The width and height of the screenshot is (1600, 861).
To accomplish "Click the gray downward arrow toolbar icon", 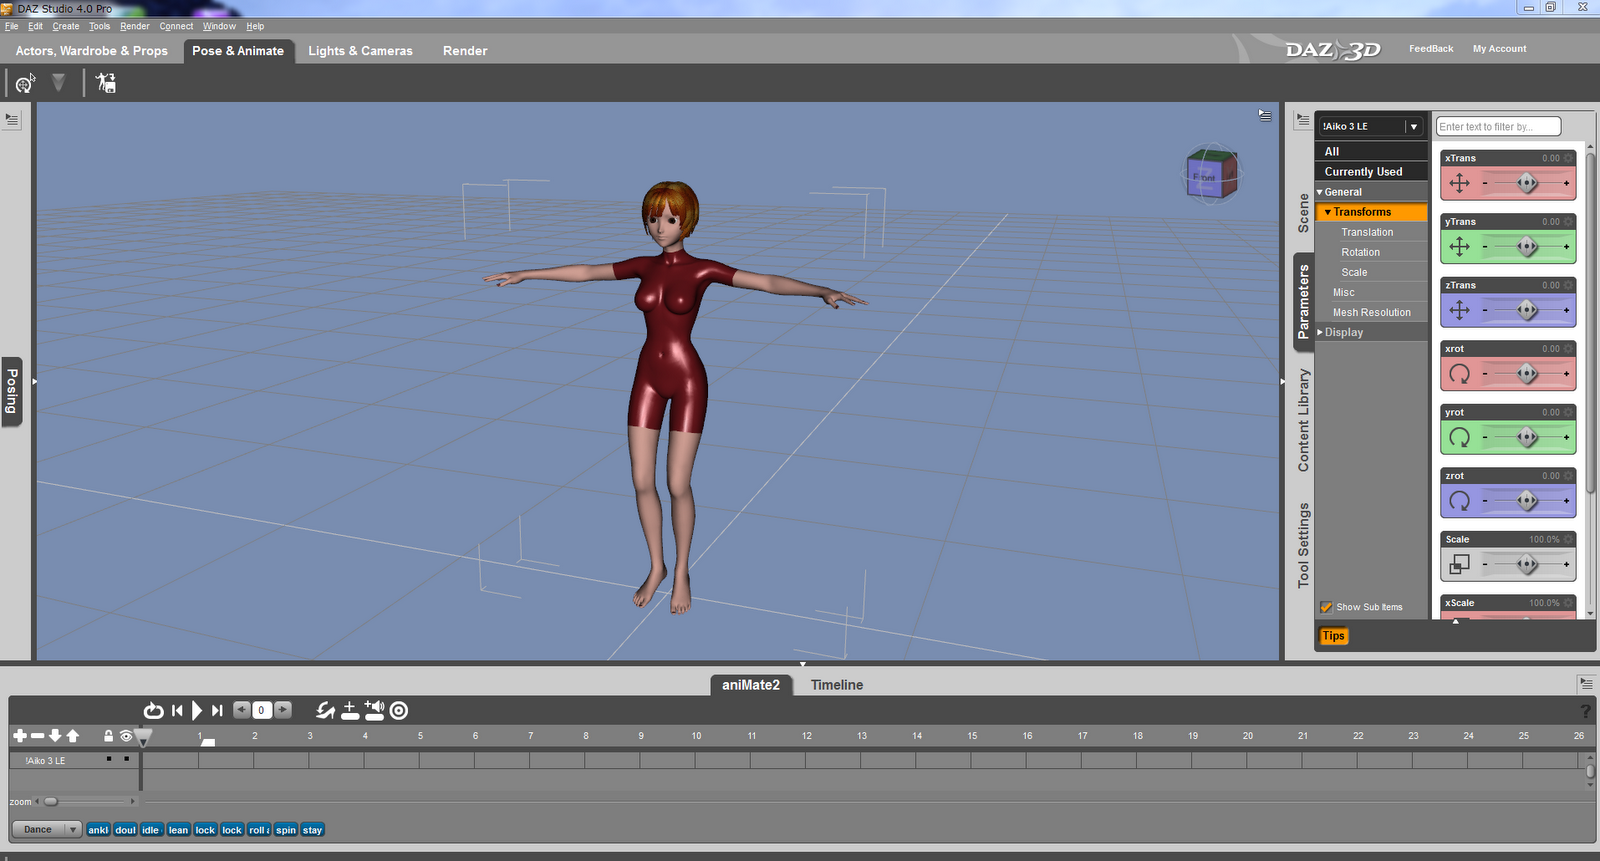I will 59,82.
